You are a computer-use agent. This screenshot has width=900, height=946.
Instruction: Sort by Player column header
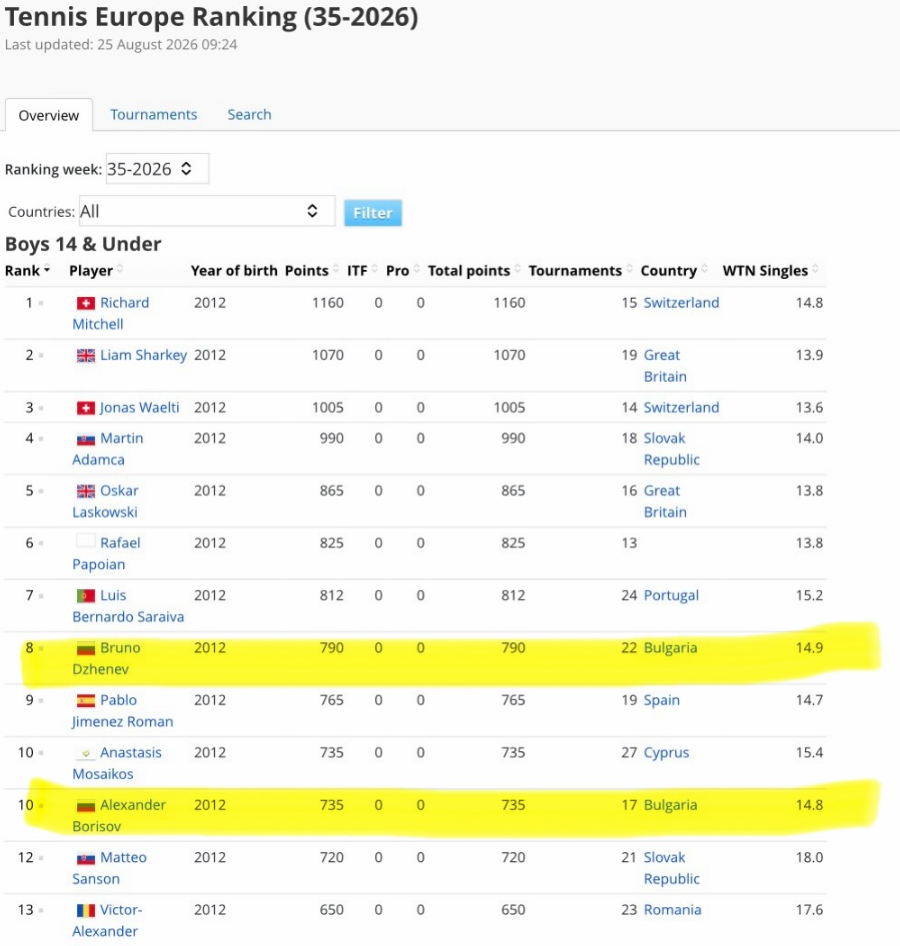pos(91,270)
